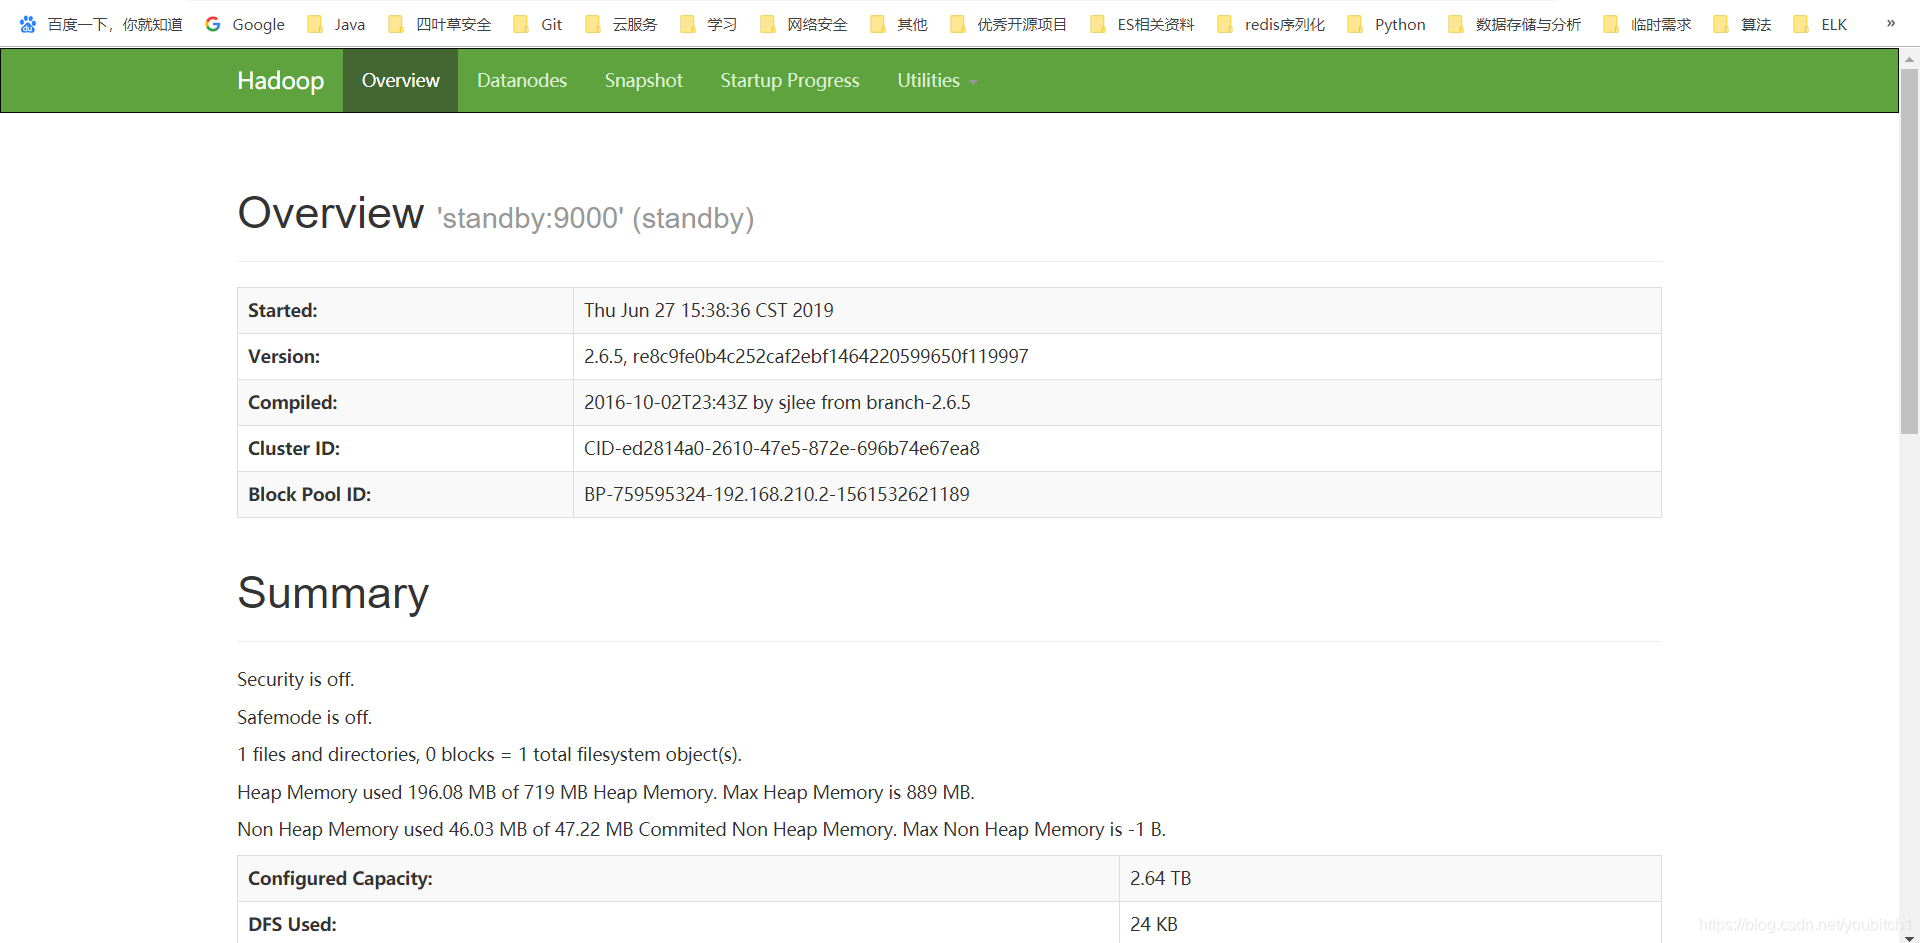The width and height of the screenshot is (1920, 943).
Task: Open the 优秀开源项目 bookmarks folder
Action: 1009,24
